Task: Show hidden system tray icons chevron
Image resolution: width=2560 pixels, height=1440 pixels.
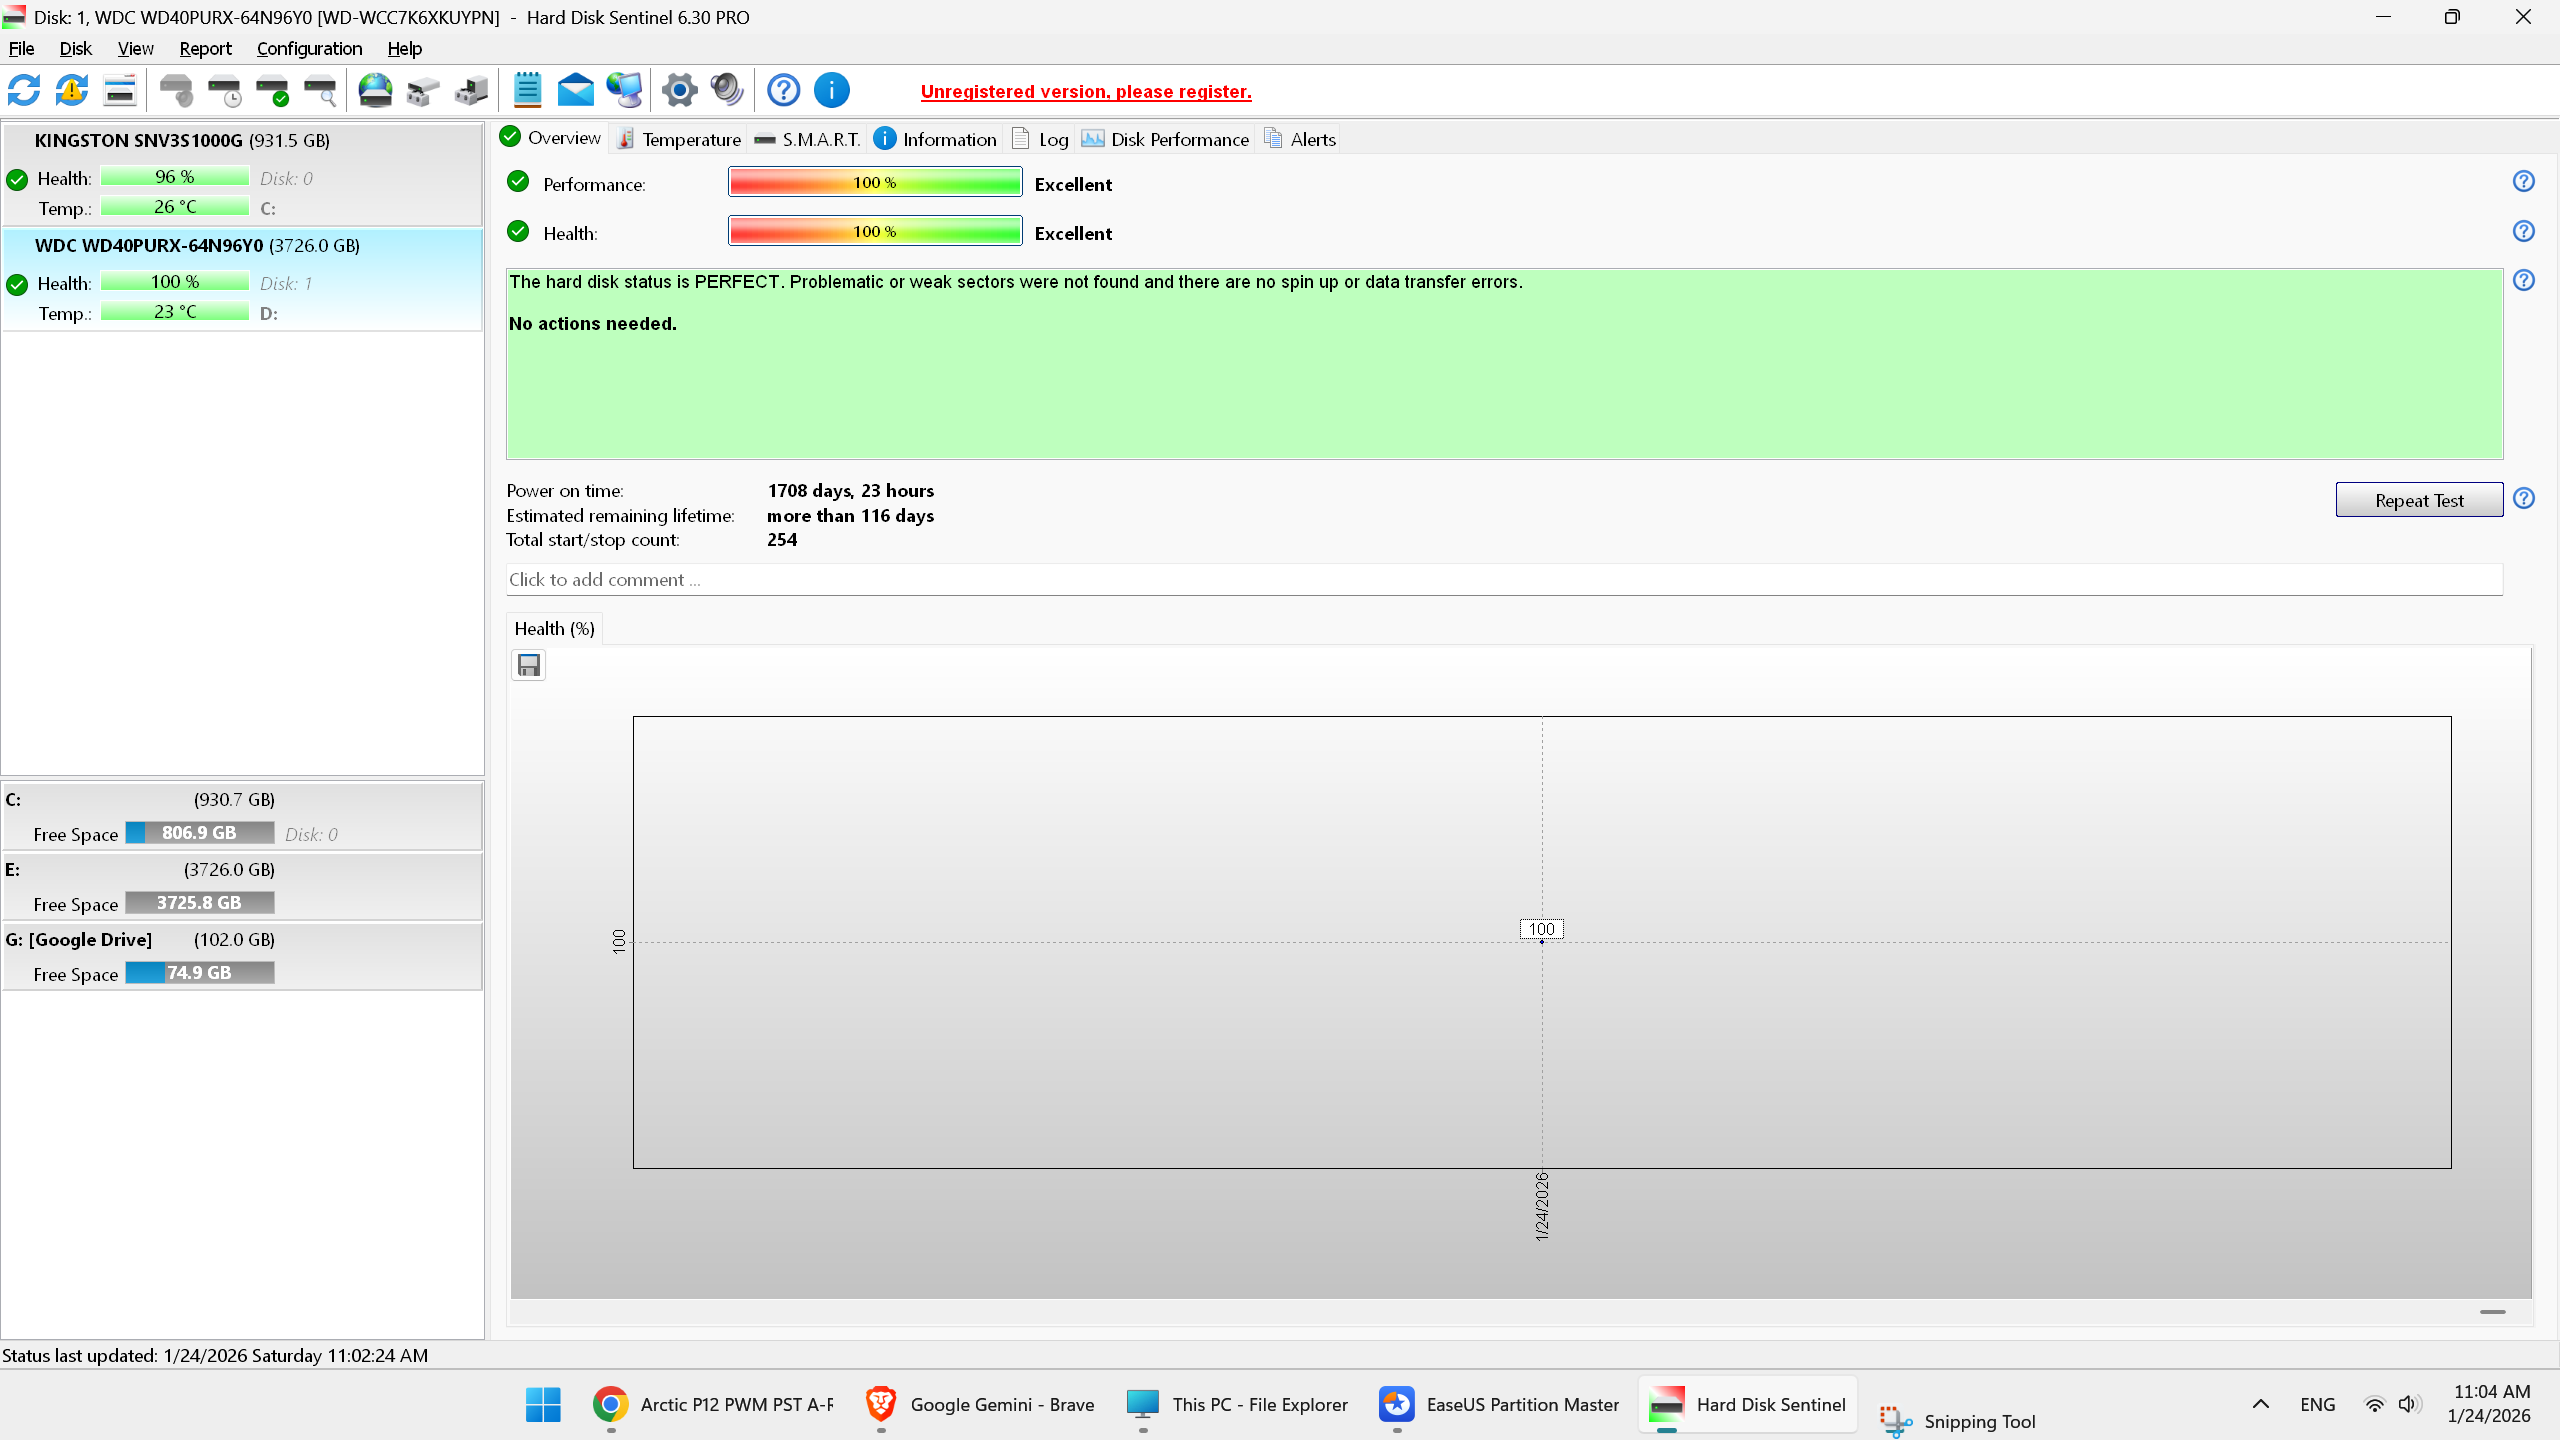Action: click(x=2261, y=1404)
